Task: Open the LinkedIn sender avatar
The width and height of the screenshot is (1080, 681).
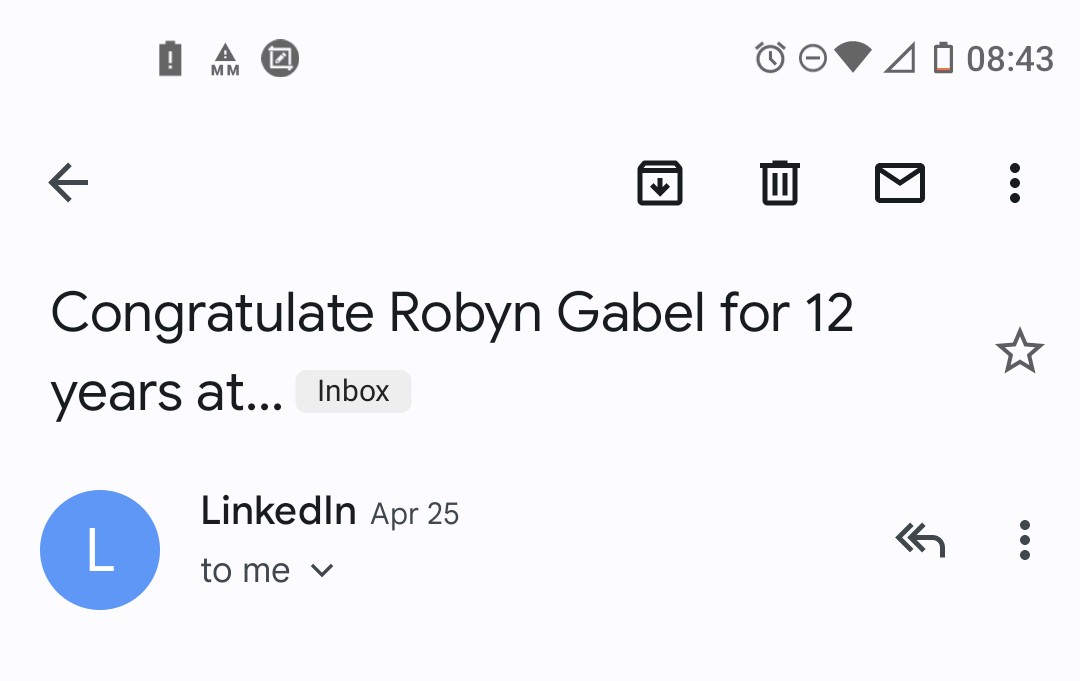Action: click(x=100, y=550)
